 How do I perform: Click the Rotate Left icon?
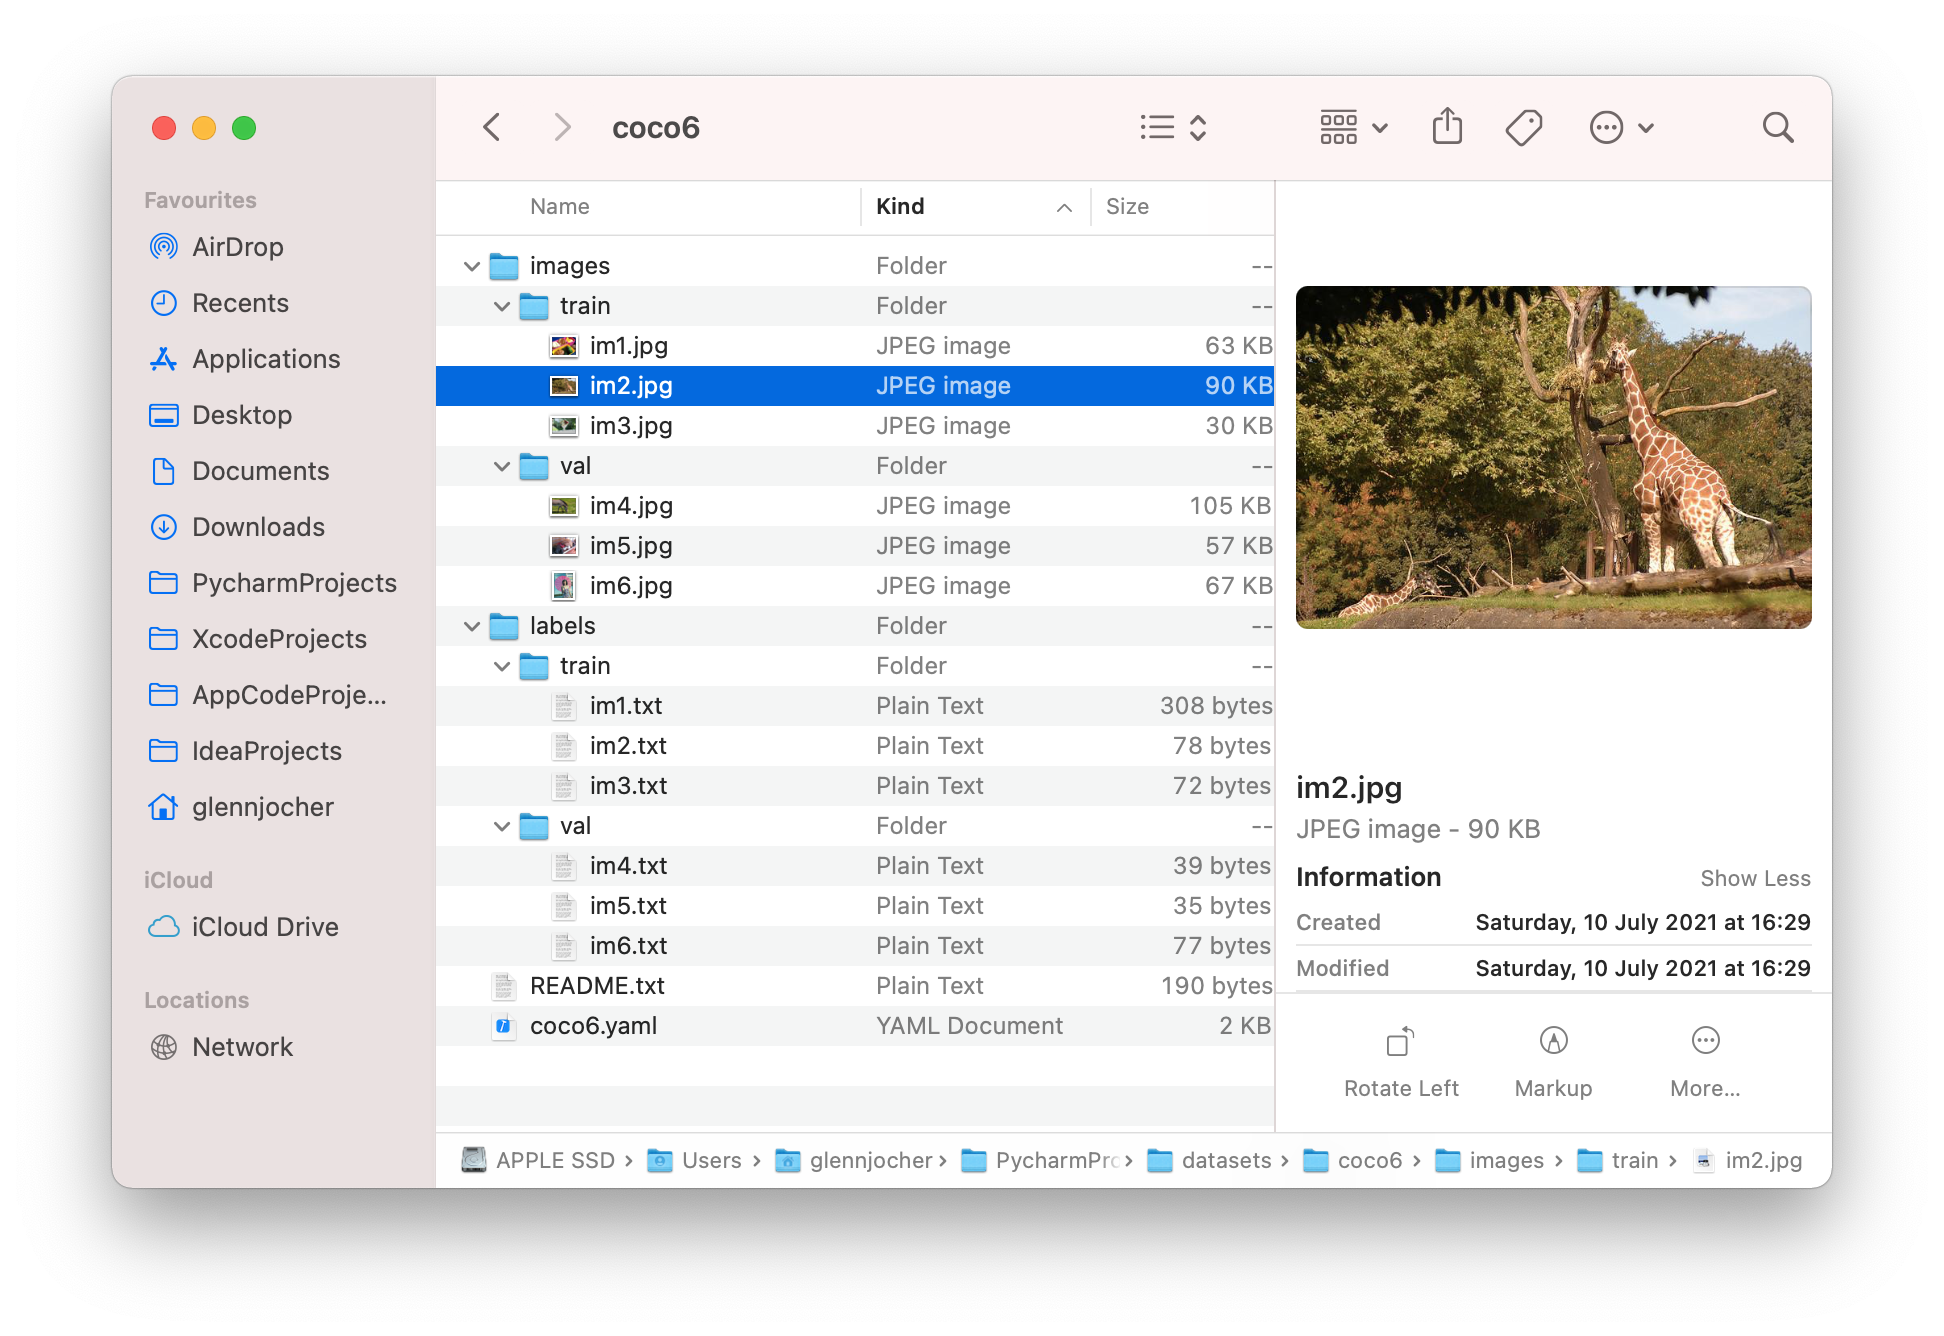click(1400, 1042)
